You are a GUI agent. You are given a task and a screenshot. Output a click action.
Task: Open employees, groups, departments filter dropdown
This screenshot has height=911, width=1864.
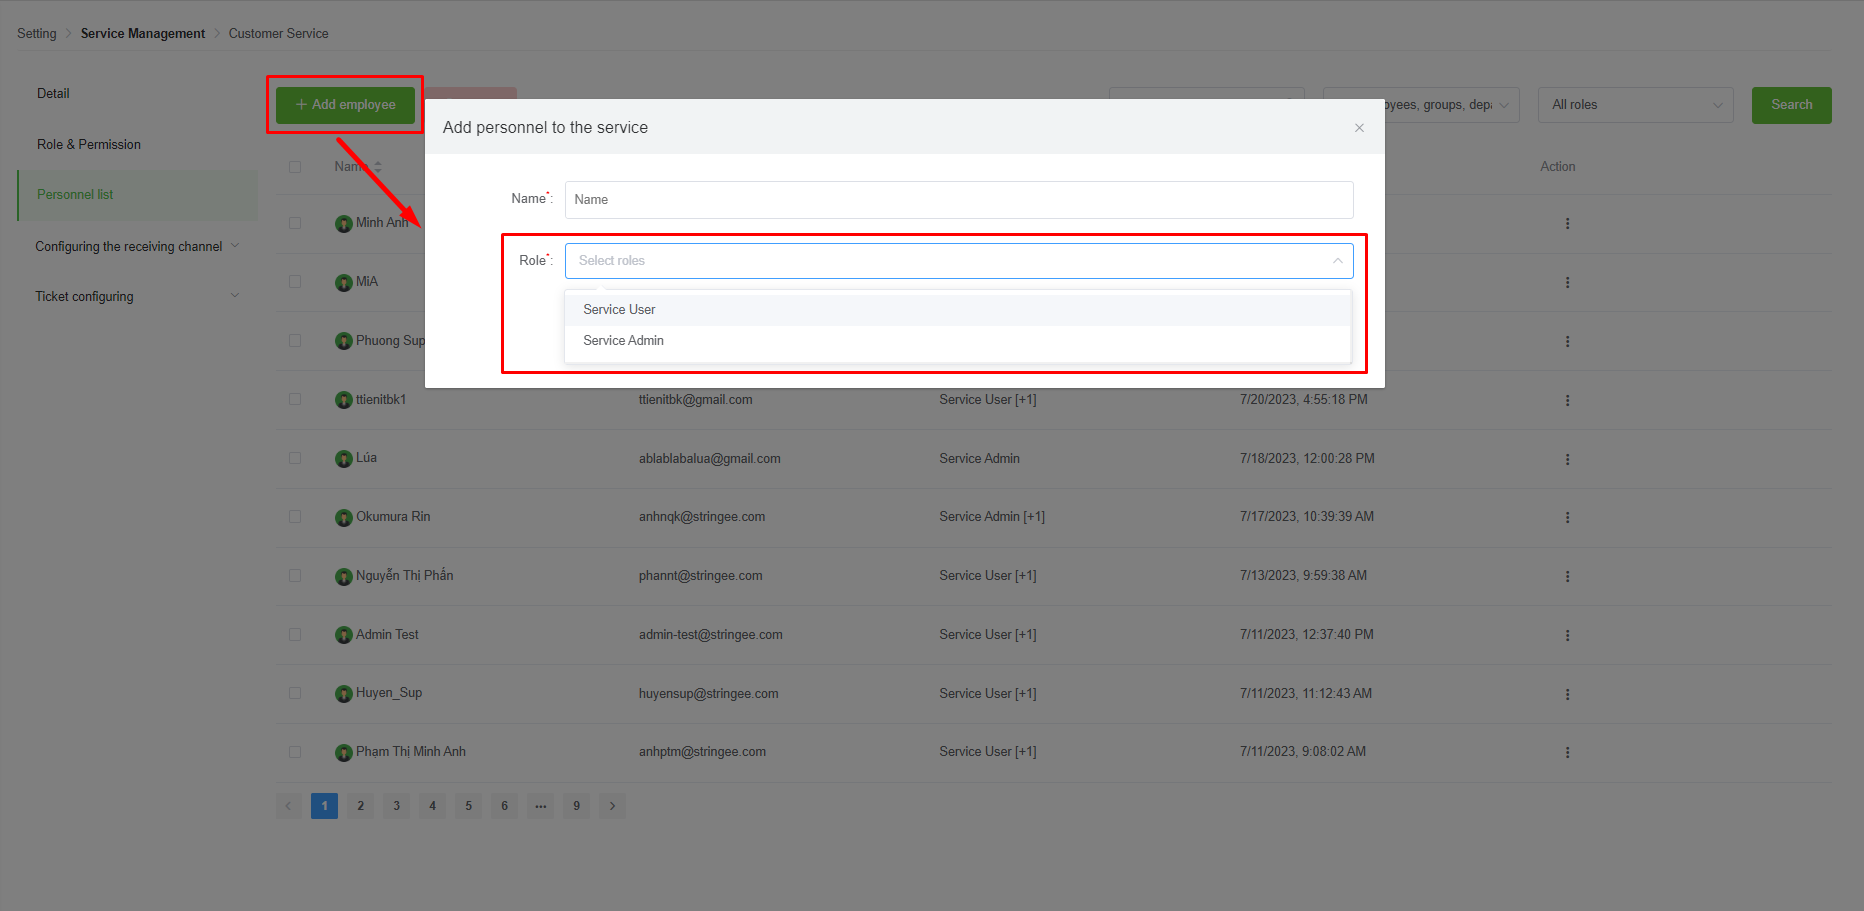coord(1421,105)
